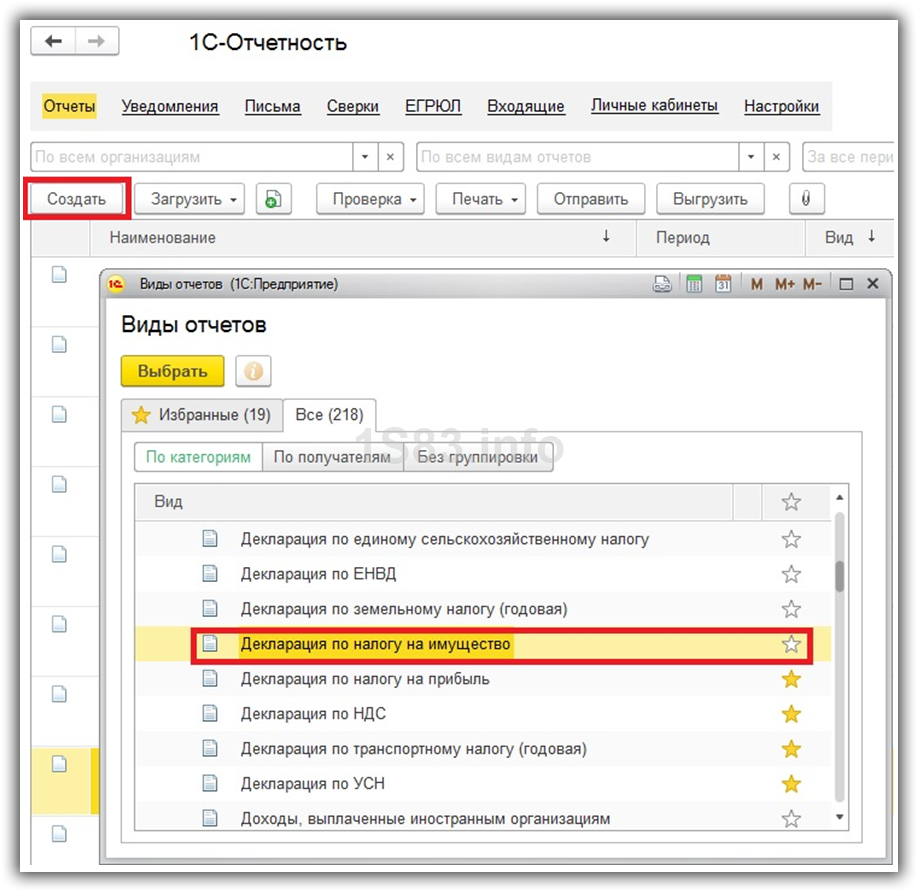
Task: Open the Проверка dropdown button
Action: click(x=370, y=199)
